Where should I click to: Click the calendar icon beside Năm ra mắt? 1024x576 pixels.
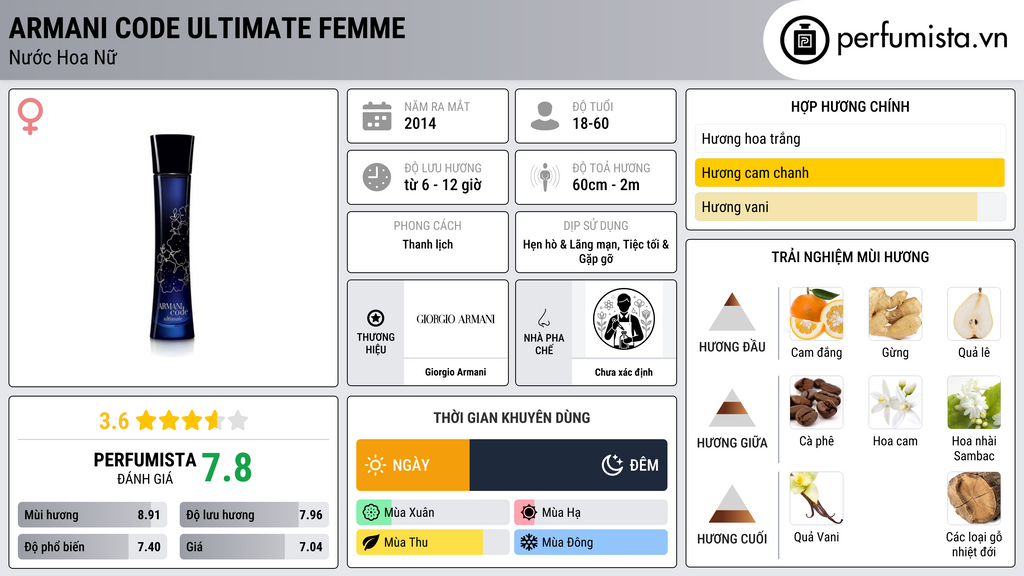(x=377, y=116)
